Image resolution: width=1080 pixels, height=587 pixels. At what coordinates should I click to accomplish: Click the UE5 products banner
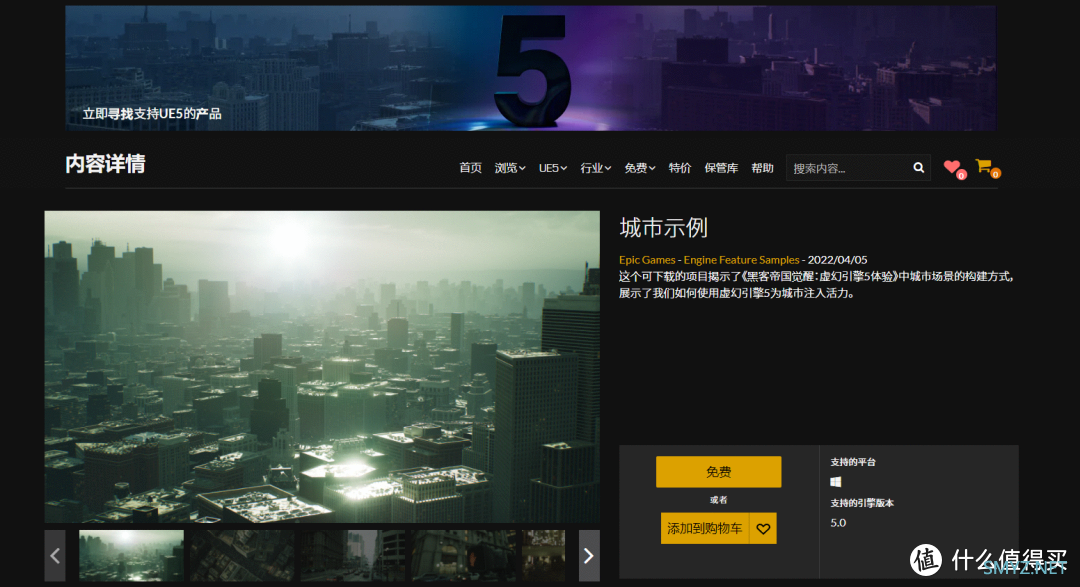tap(530, 68)
